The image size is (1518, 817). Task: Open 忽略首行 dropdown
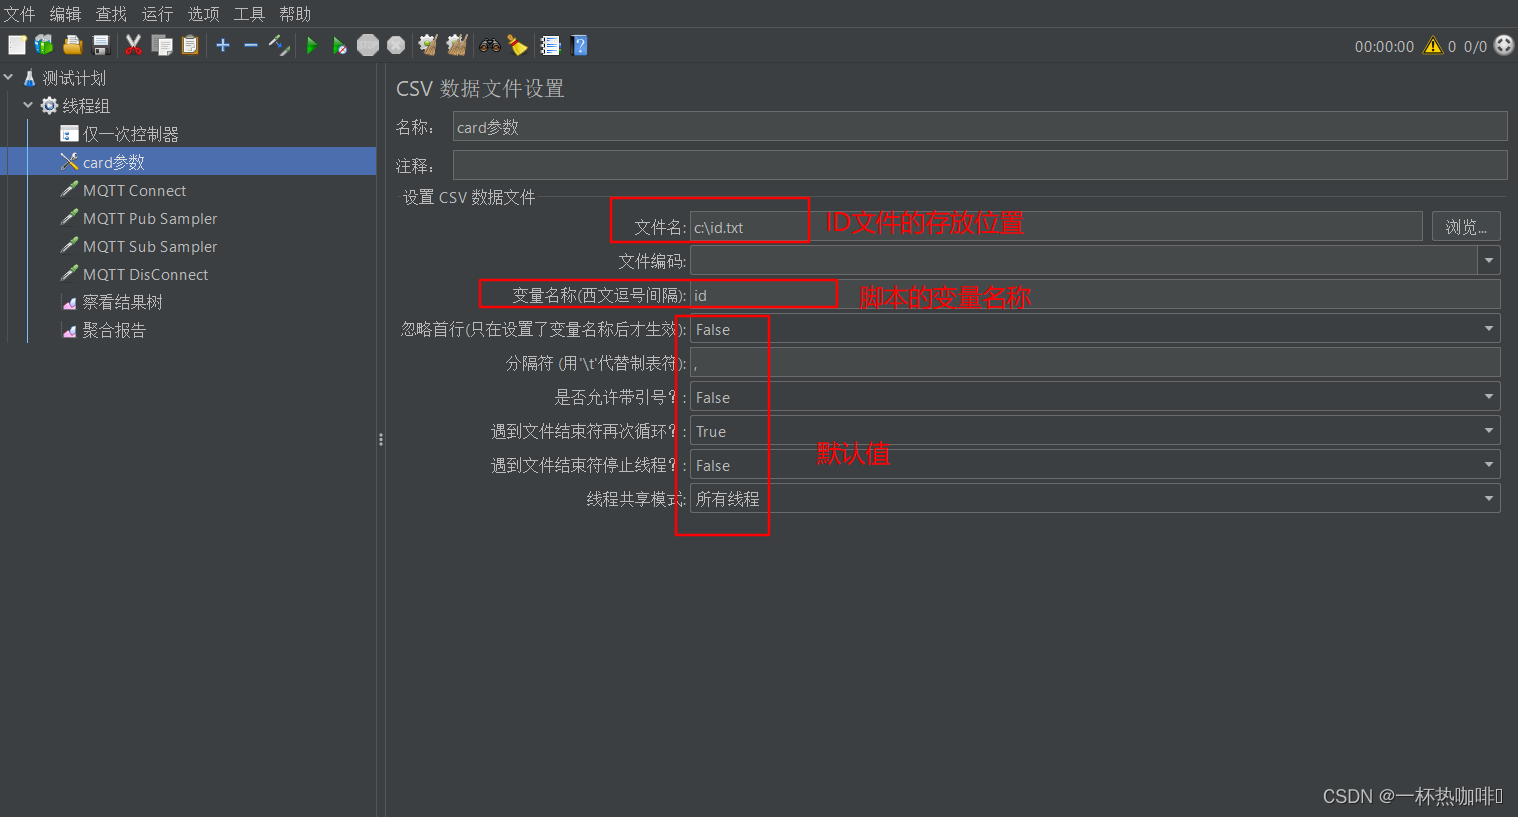click(x=1488, y=328)
